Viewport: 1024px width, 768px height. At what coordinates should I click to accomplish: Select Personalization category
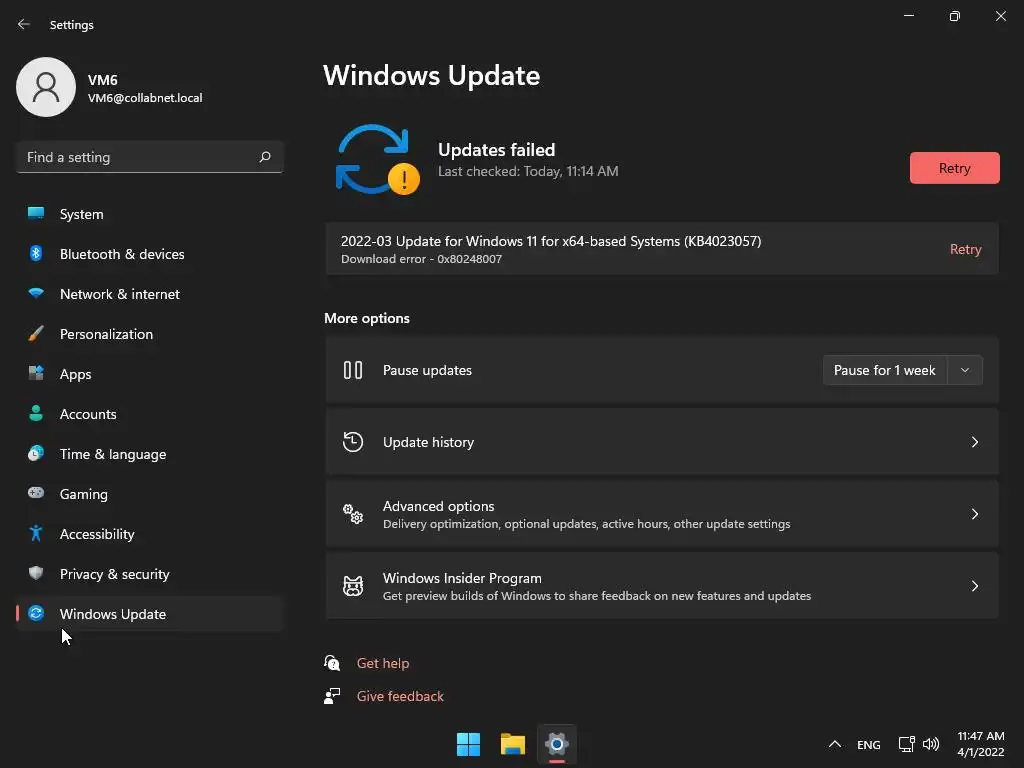coord(150,334)
